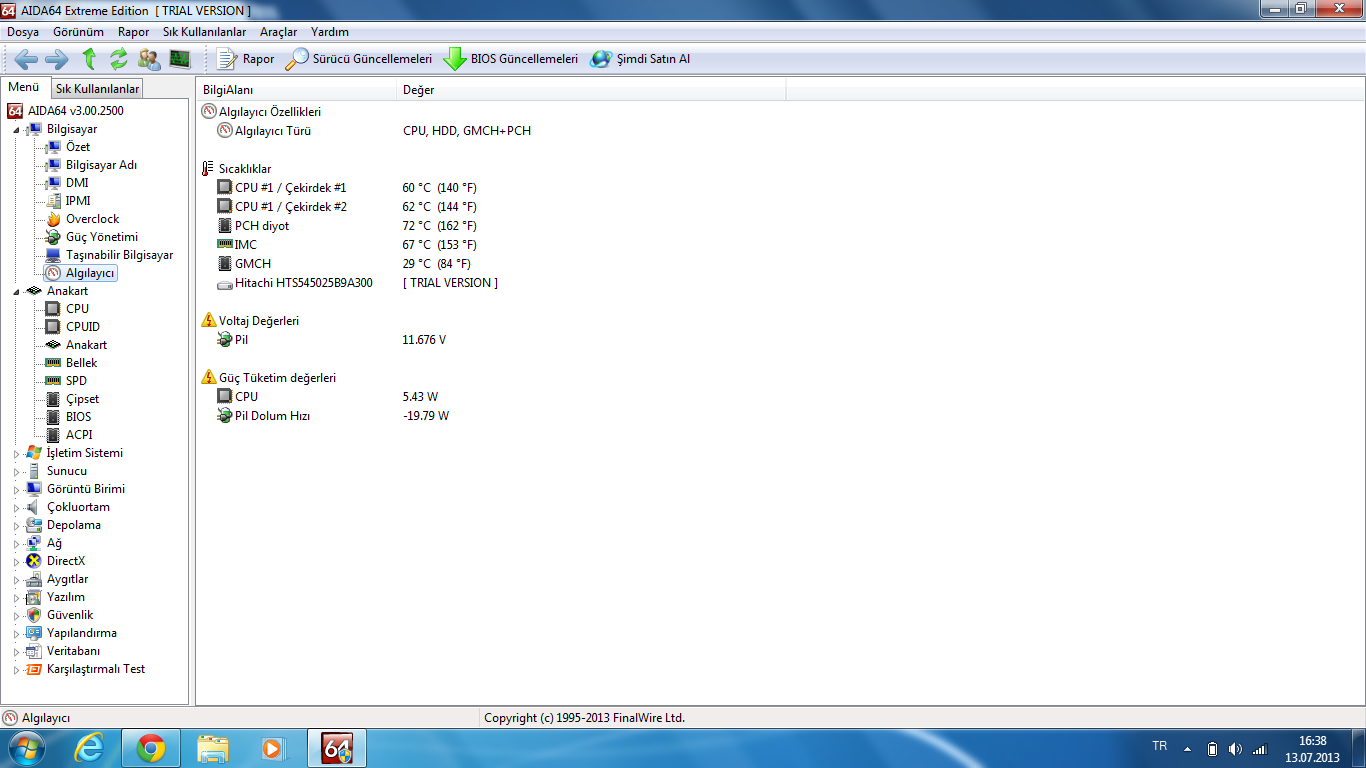1366x768 pixels.
Task: Open the Rapor menu
Action: [x=133, y=32]
